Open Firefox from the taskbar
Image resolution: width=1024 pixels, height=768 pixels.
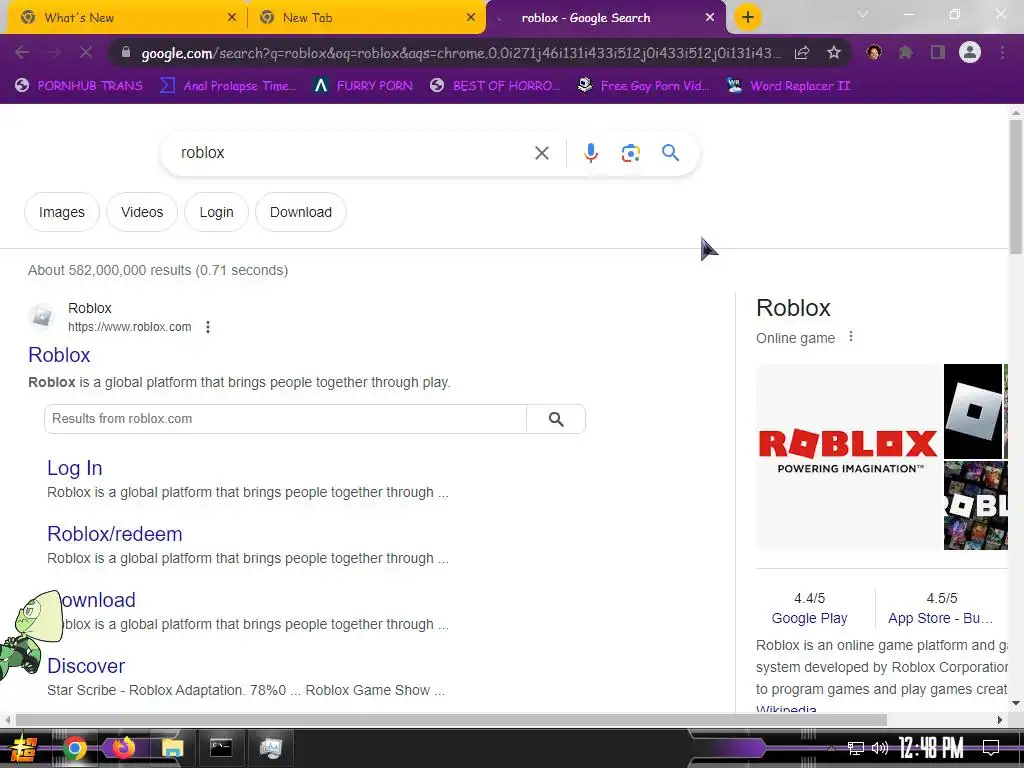click(x=123, y=748)
